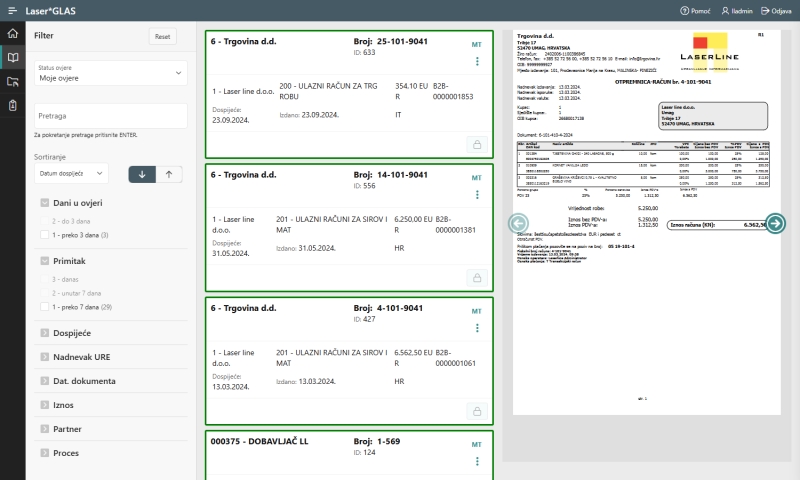Viewport: 800px width, 480px height.
Task: Open the hamburger menu next to Laser*GLAS
Action: (x=12, y=11)
